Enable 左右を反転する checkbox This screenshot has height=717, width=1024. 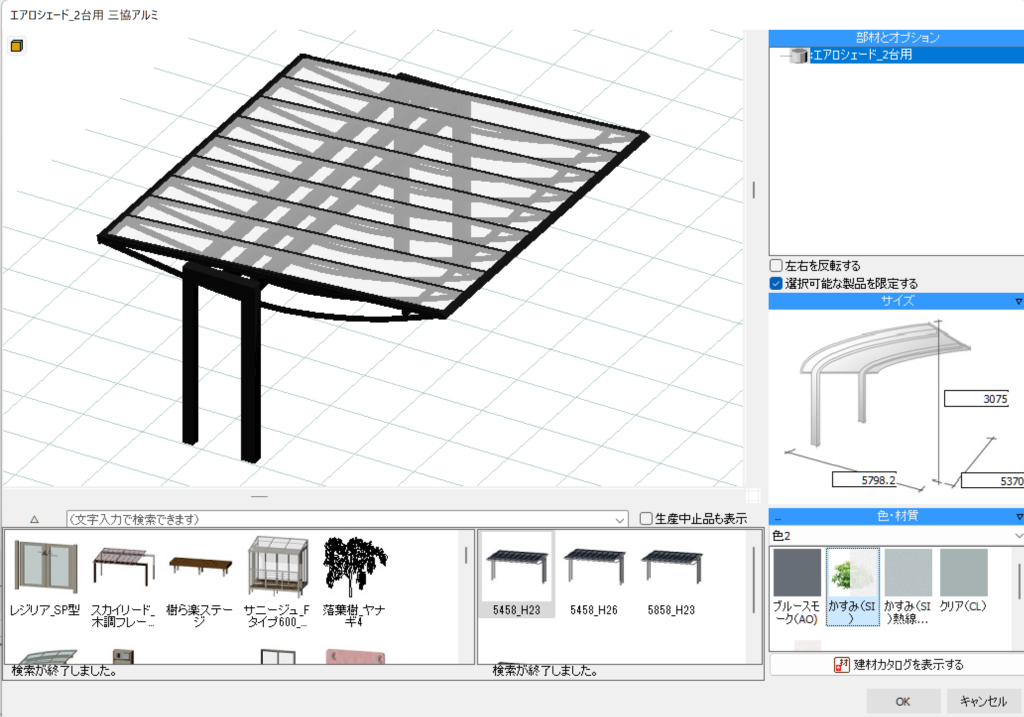[776, 266]
